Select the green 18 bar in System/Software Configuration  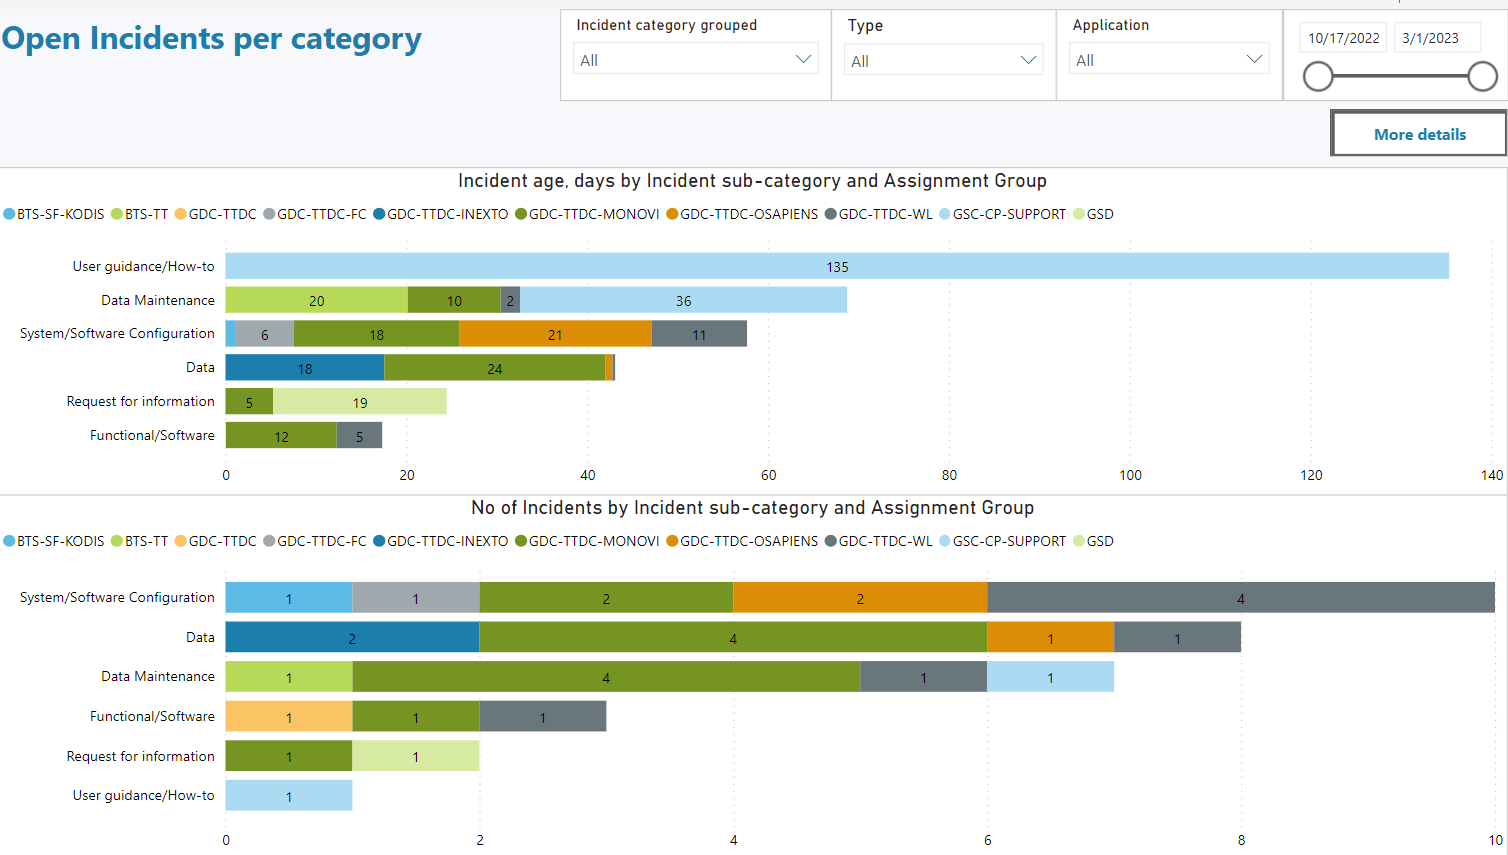(376, 334)
